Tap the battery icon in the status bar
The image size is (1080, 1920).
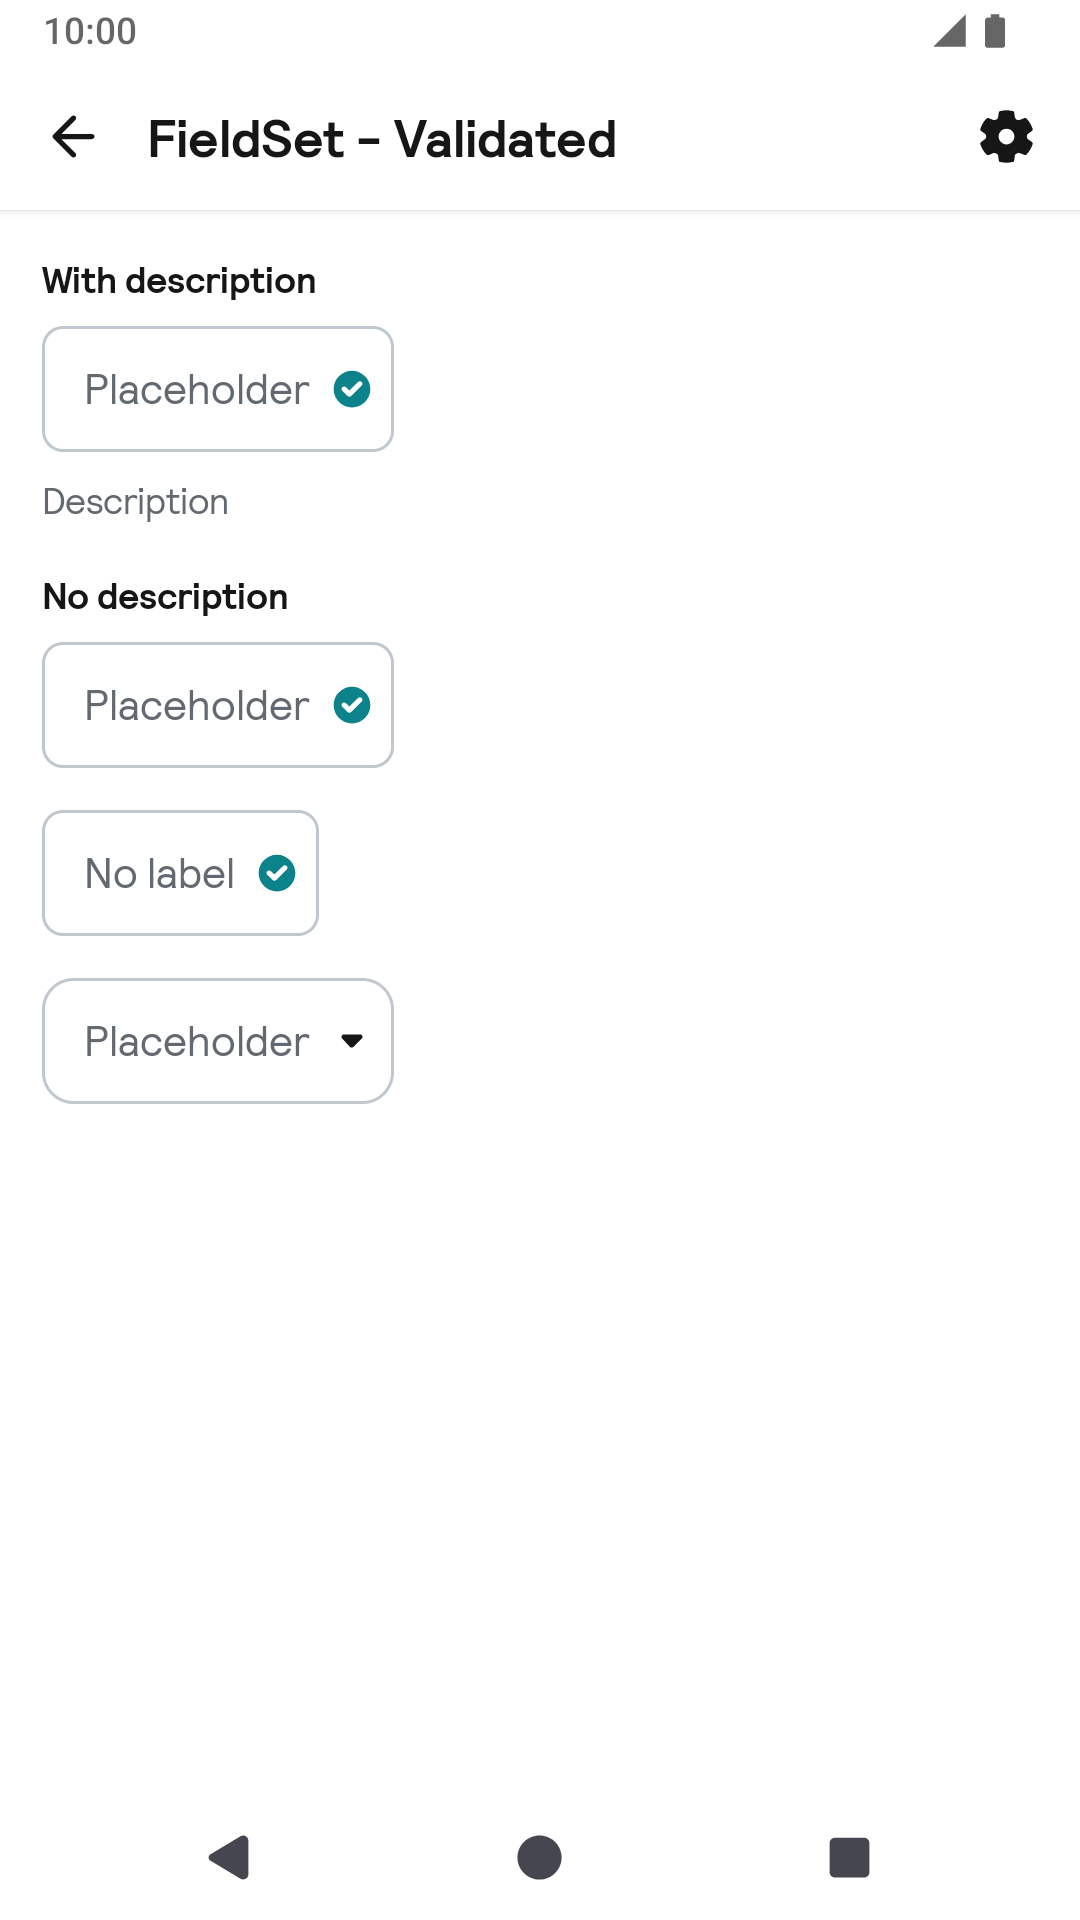point(995,31)
